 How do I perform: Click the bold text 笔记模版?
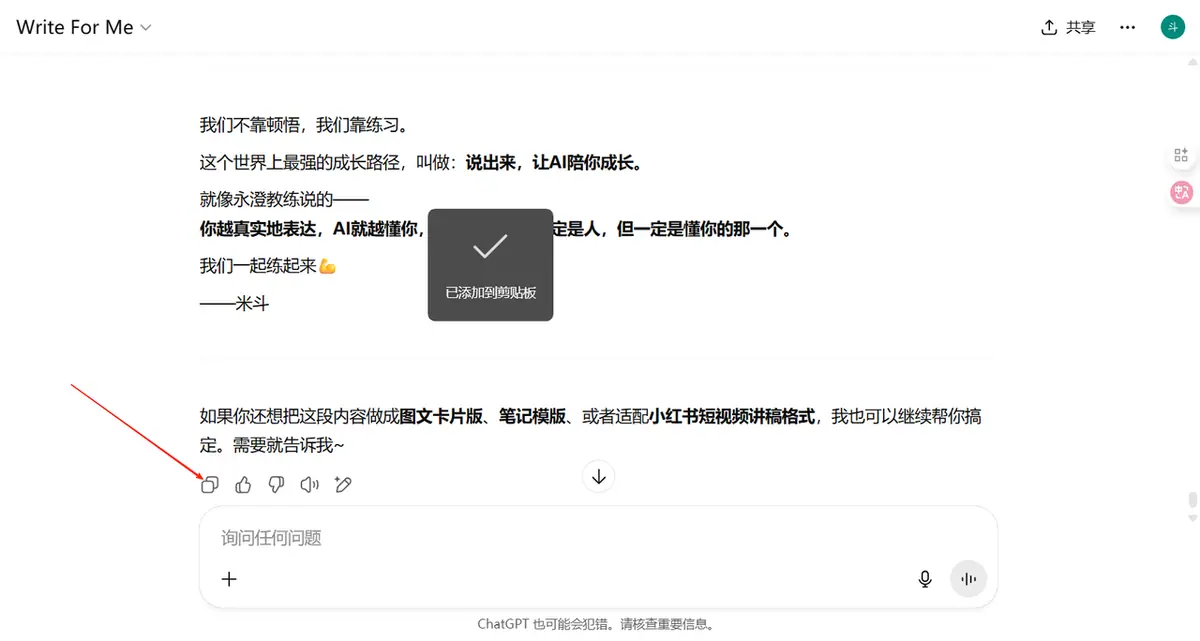tap(534, 416)
